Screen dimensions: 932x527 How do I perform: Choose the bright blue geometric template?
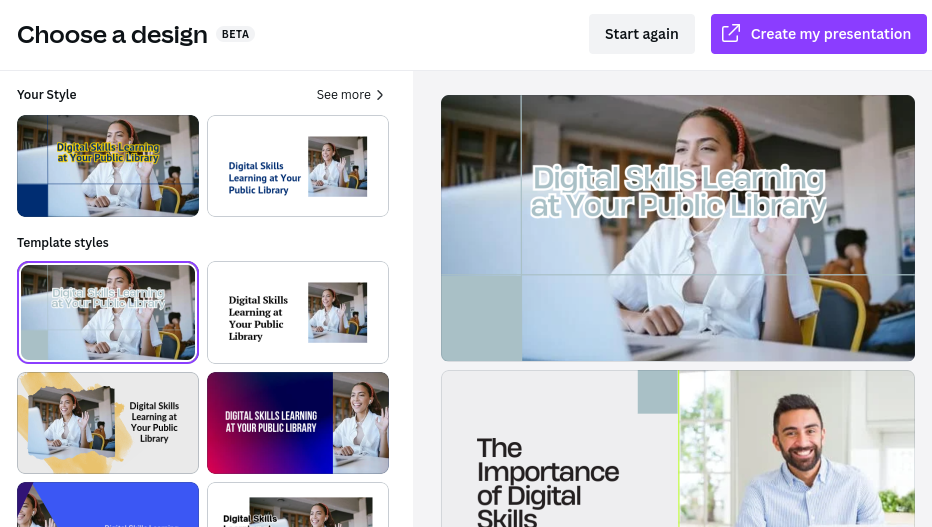click(x=108, y=505)
